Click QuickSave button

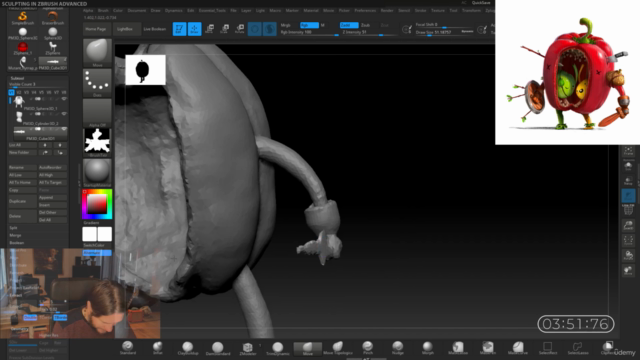coord(481,3)
